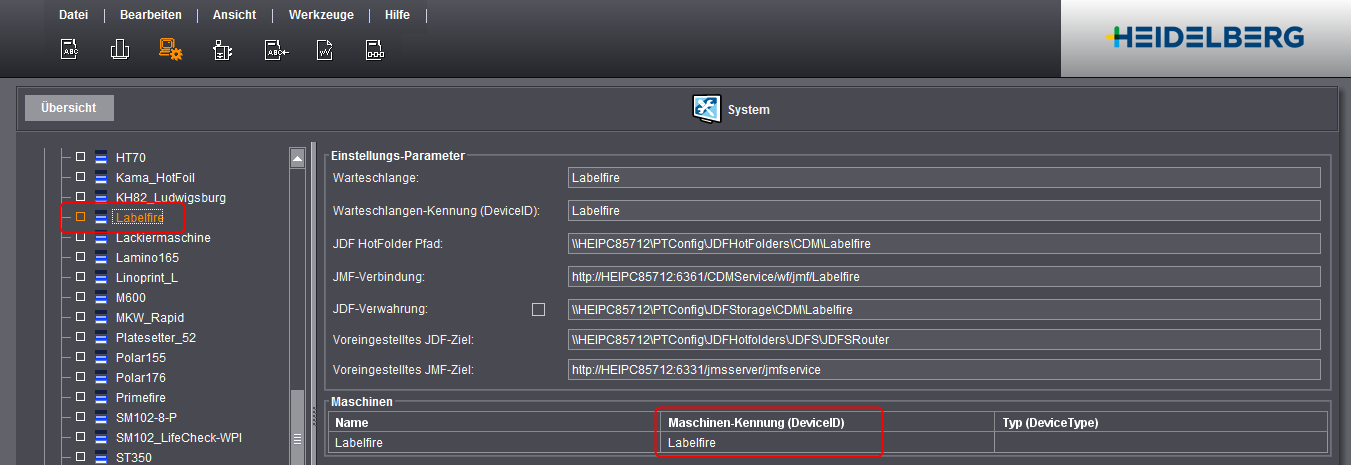1351x465 pixels.
Task: Click device icon next to SM102_LifeCheck-WPI
Action: tap(101, 438)
